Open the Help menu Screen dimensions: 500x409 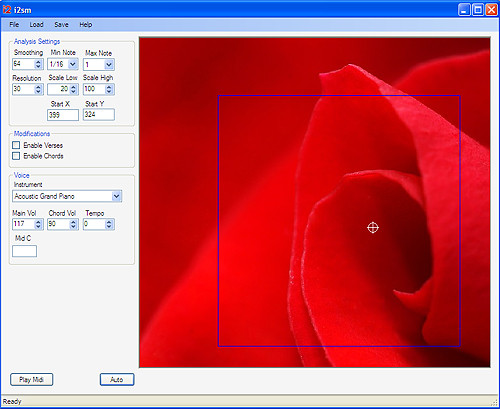pyautogui.click(x=86, y=24)
